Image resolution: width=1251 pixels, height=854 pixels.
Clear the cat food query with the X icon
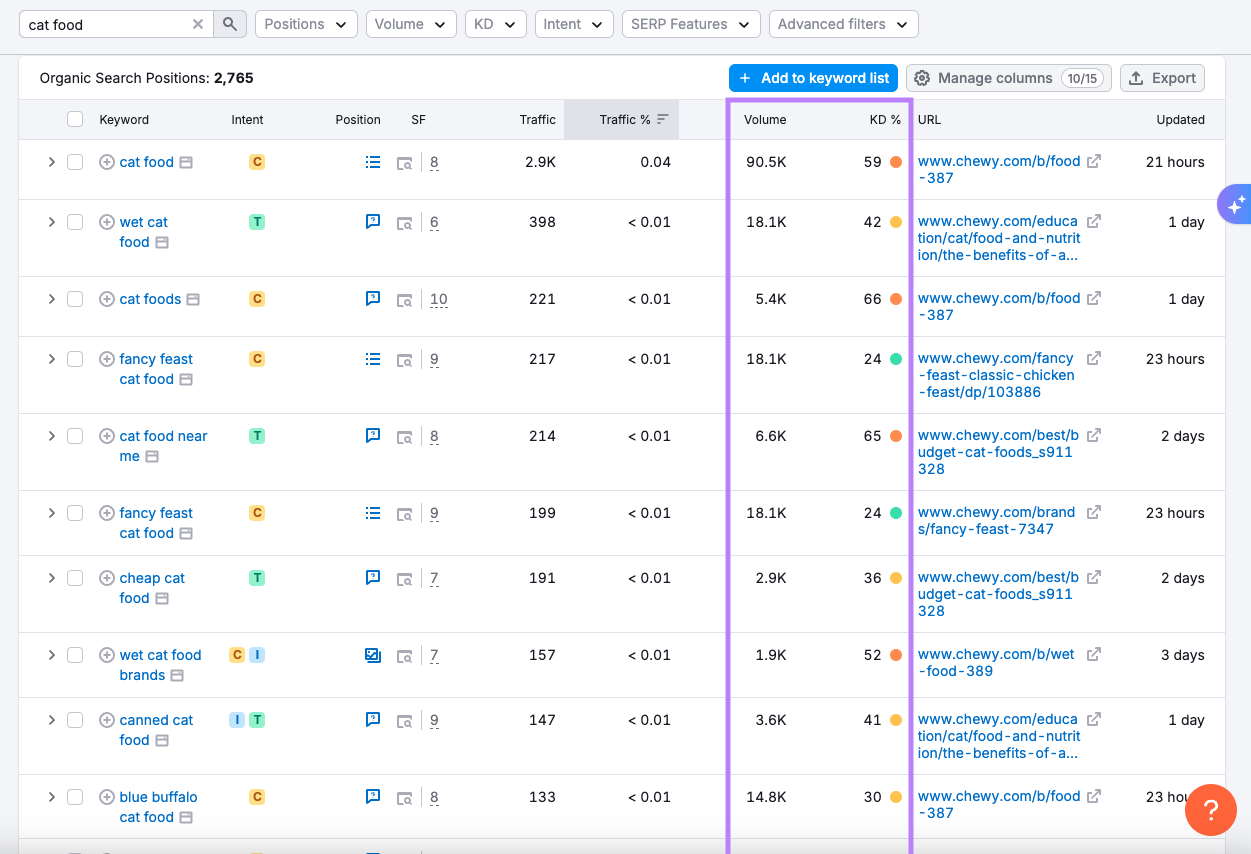coord(198,23)
